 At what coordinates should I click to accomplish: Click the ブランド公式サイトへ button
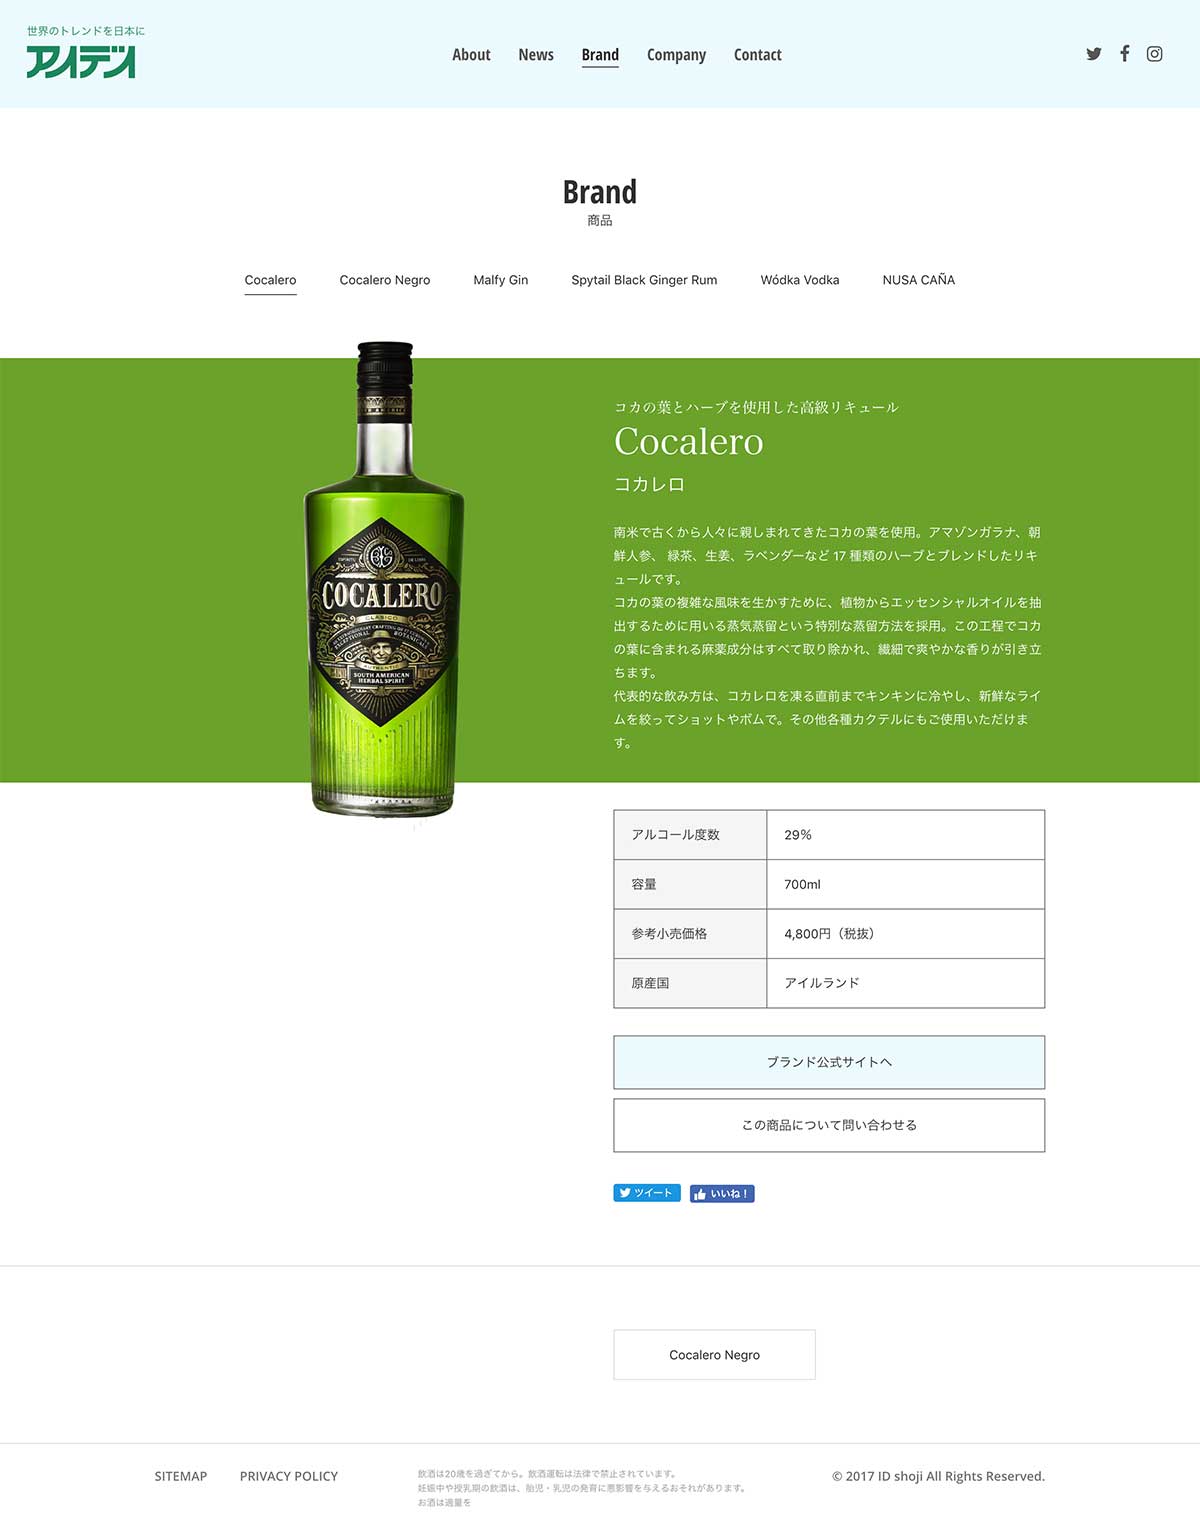[x=829, y=1062]
